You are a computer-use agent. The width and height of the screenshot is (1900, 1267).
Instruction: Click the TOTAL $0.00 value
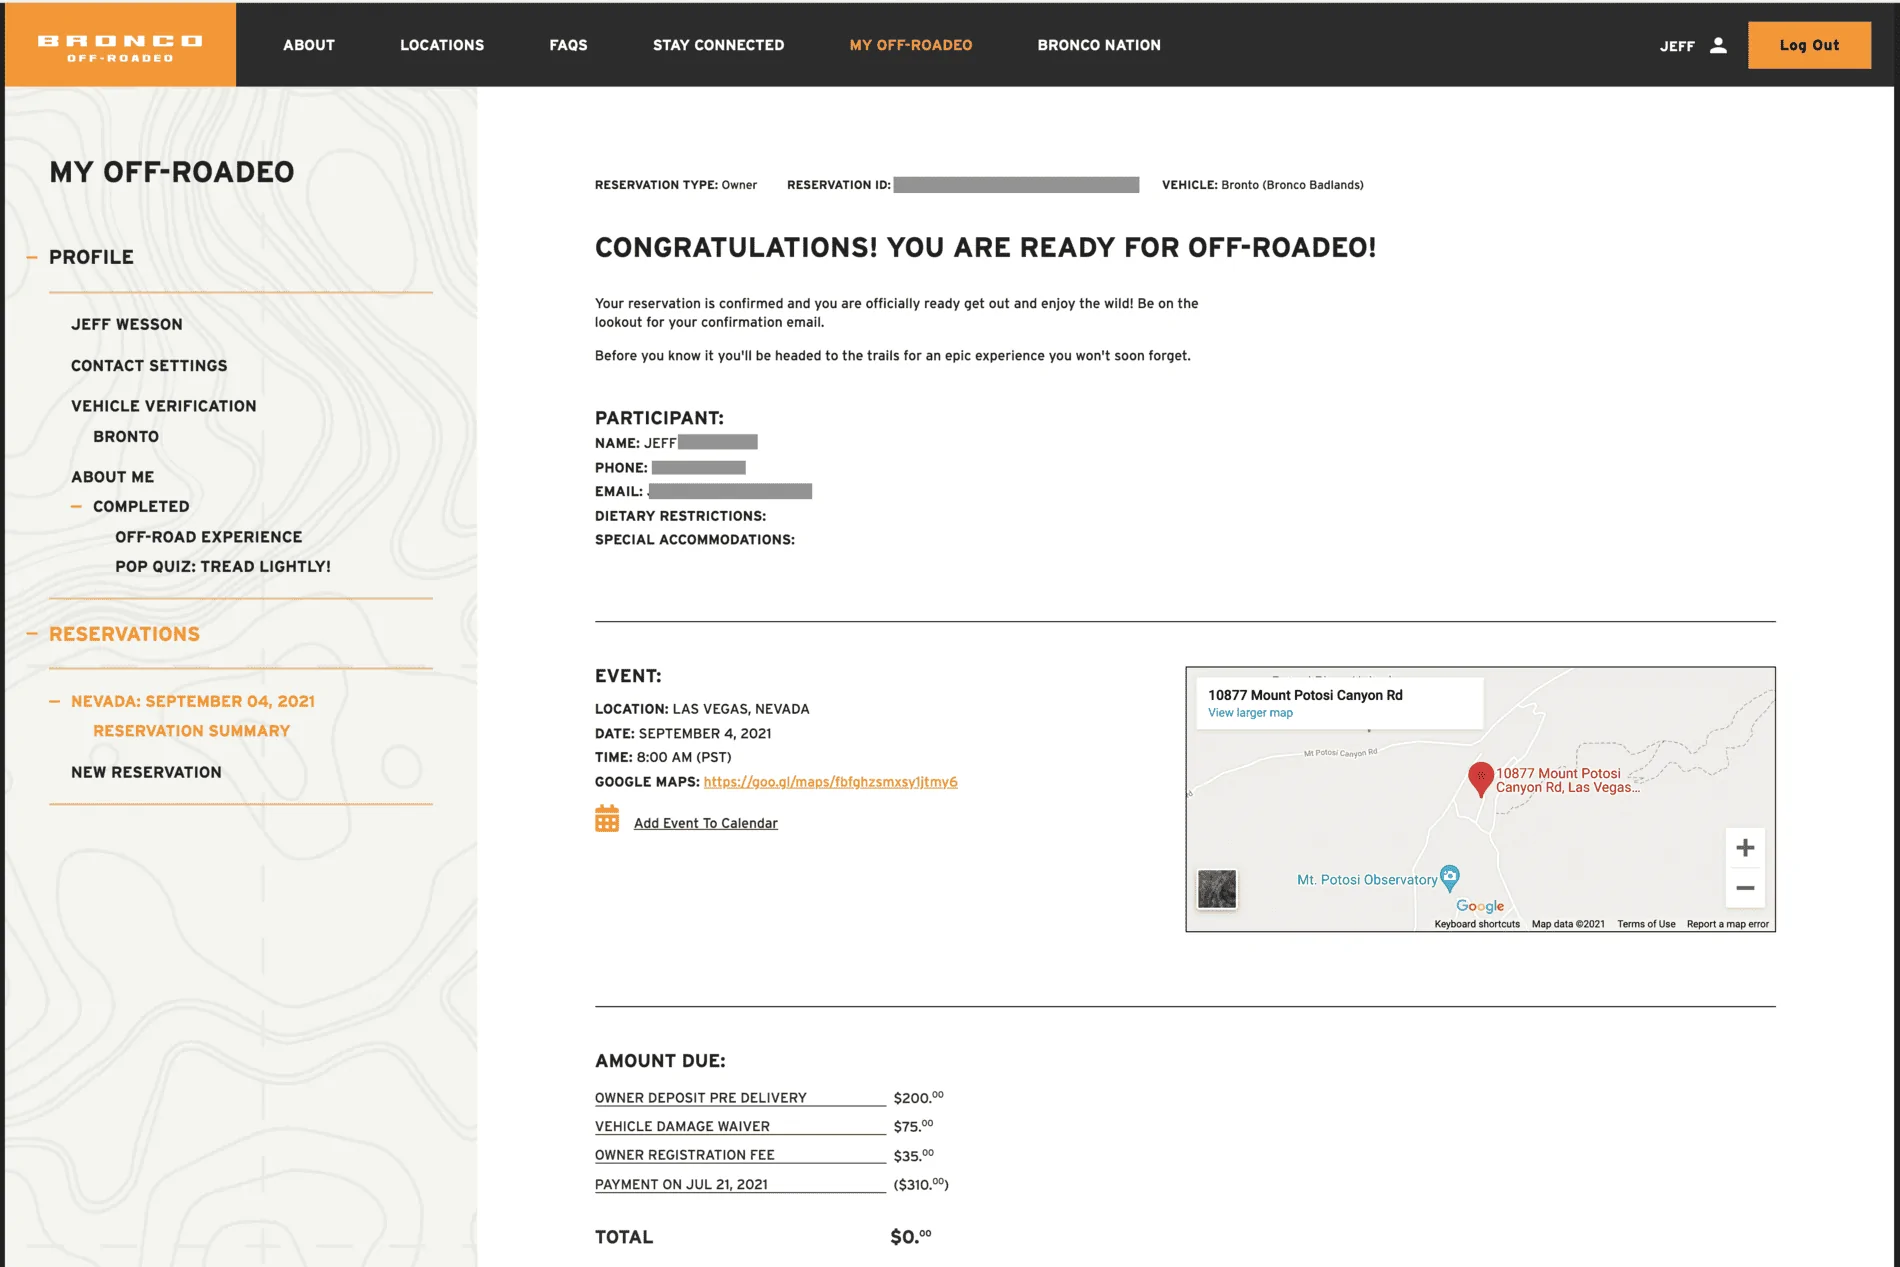(911, 1237)
